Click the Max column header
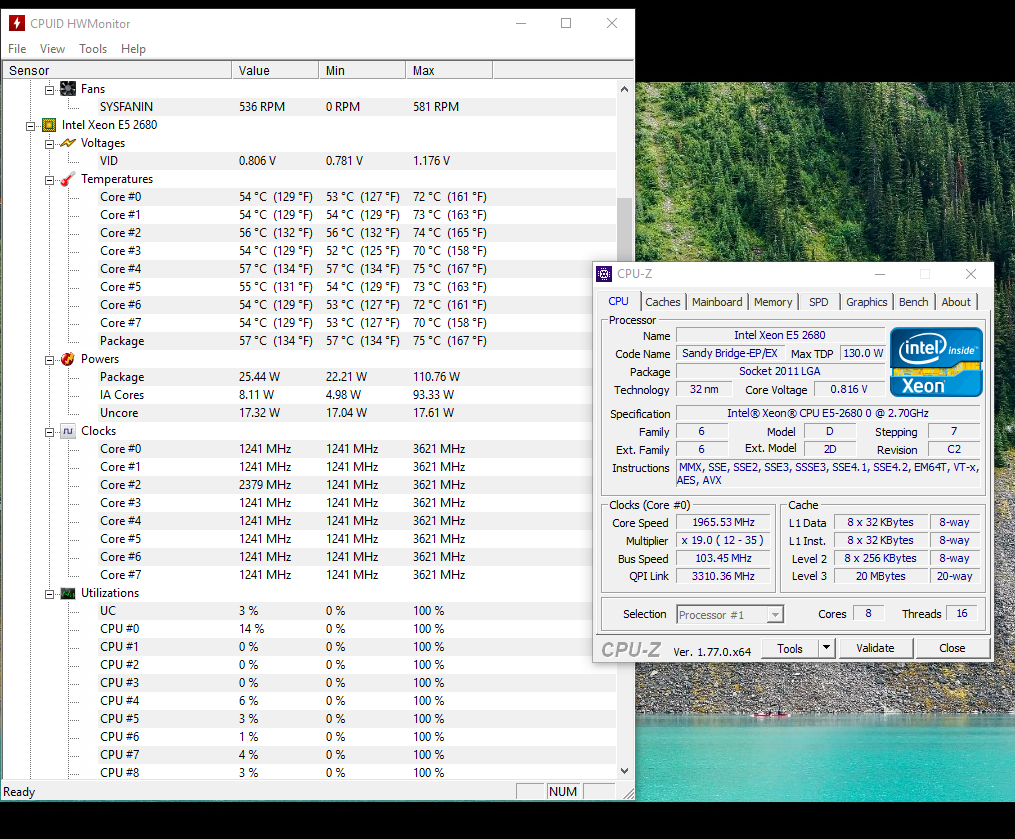This screenshot has height=839, width=1015. coord(449,71)
